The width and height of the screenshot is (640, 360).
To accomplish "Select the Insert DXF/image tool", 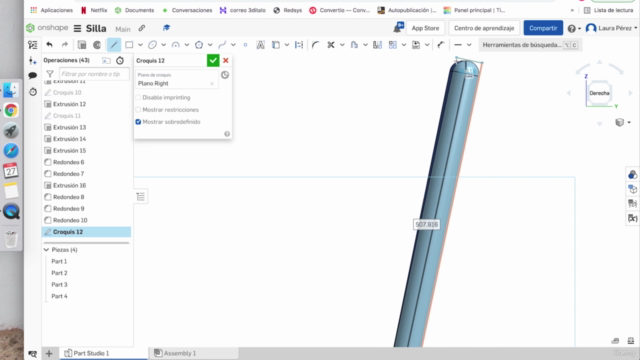I will point(416,45).
